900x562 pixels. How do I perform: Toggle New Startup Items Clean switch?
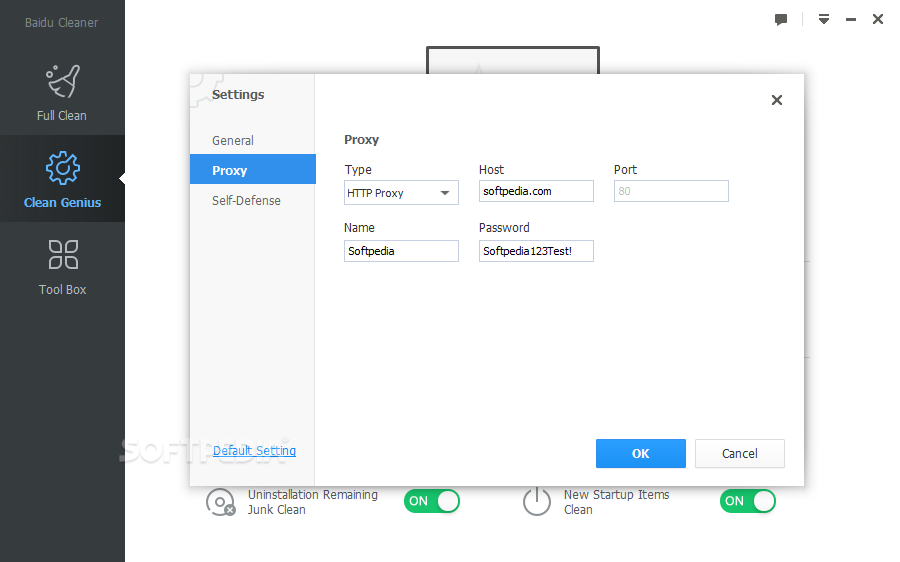click(x=747, y=501)
